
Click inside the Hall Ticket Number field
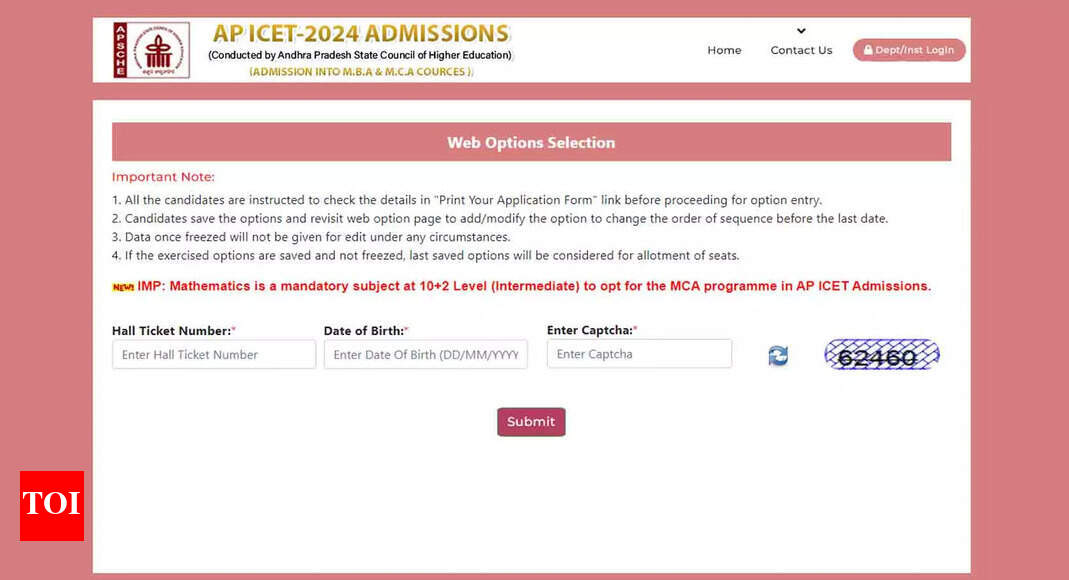pos(213,354)
